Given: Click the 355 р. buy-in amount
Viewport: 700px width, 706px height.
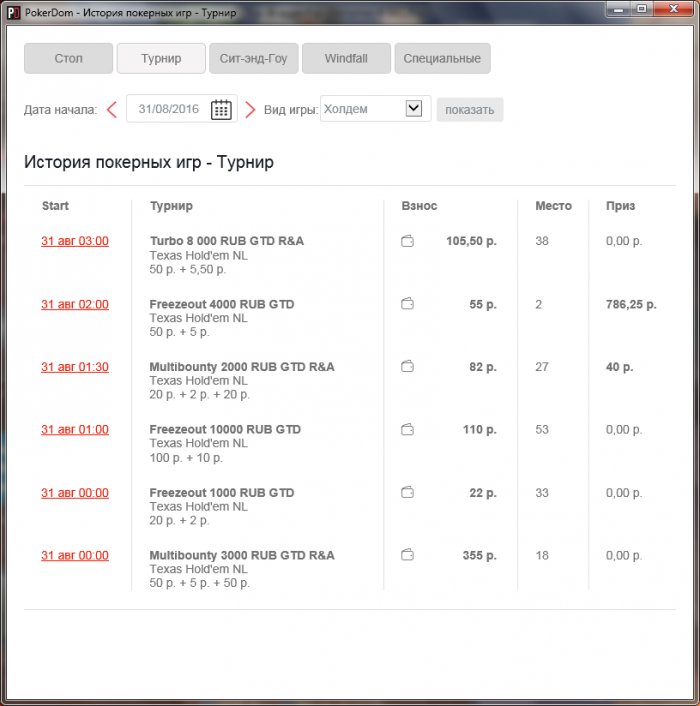Looking at the screenshot, I should [479, 555].
